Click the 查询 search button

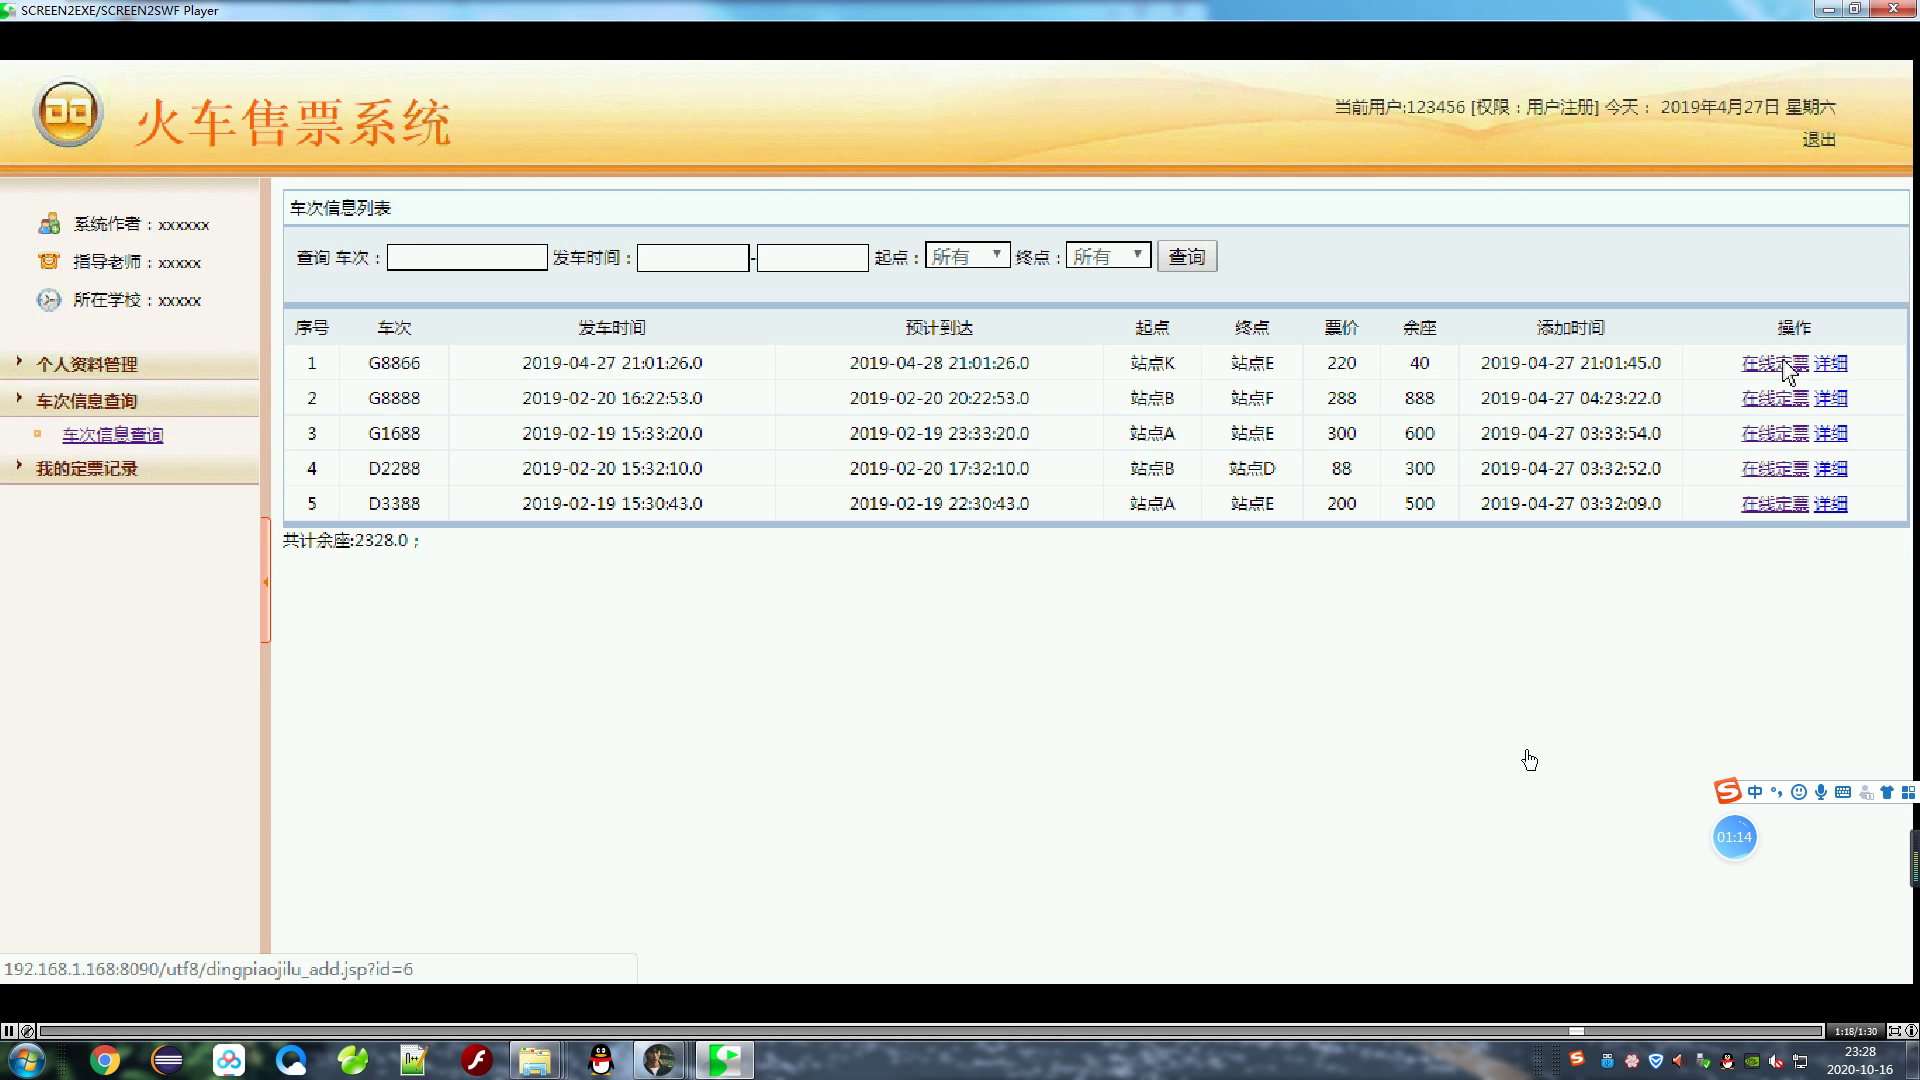(x=1187, y=257)
